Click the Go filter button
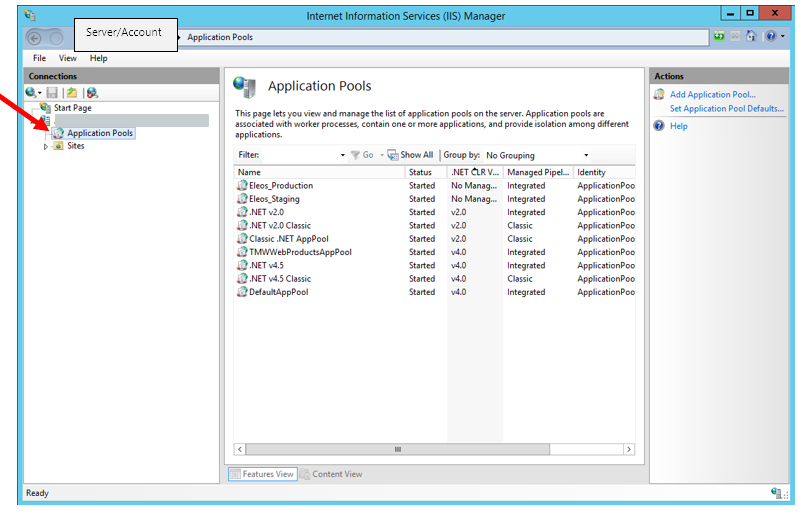Image resolution: width=810 pixels, height=515 pixels. click(x=362, y=155)
